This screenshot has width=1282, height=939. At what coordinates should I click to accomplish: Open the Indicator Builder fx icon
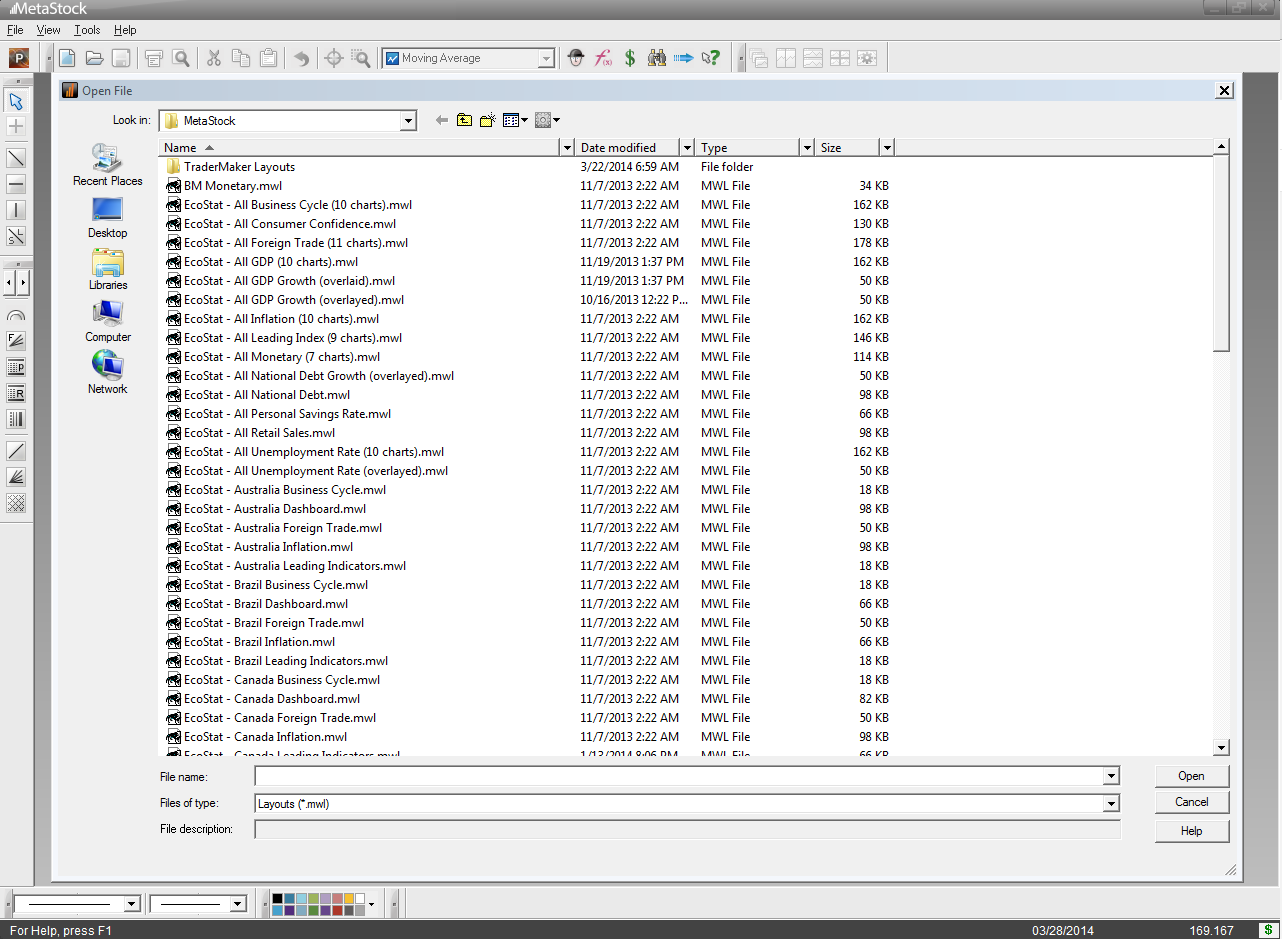603,58
